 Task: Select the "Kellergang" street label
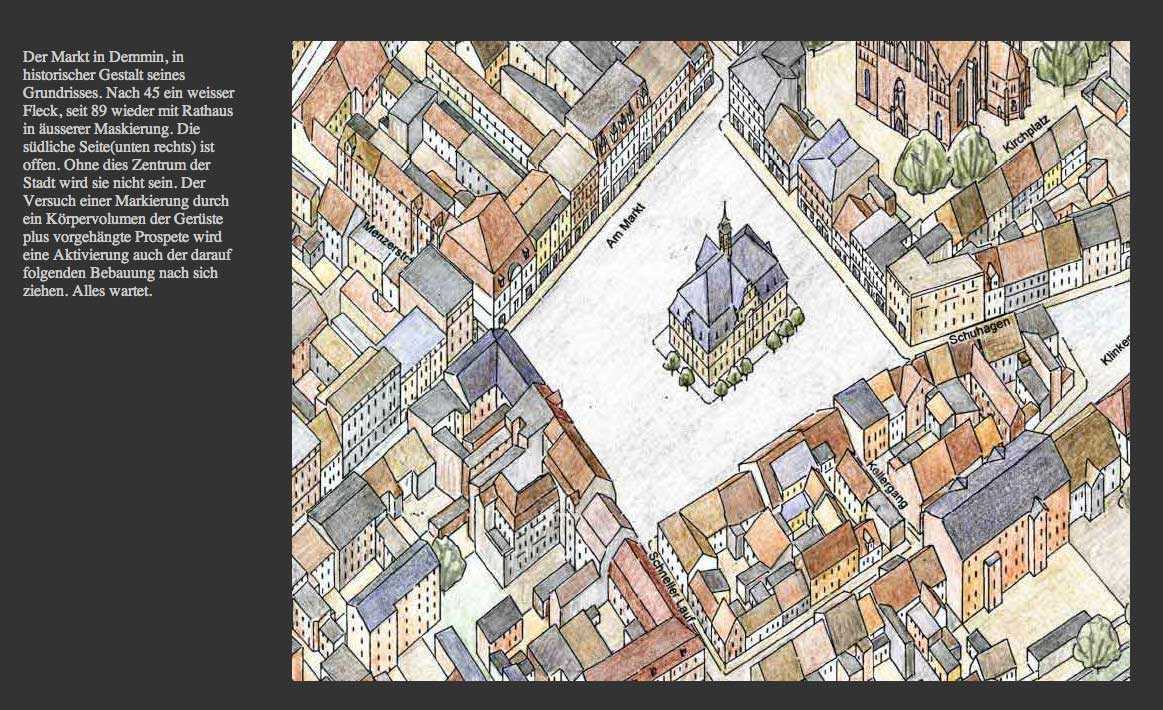coord(886,483)
